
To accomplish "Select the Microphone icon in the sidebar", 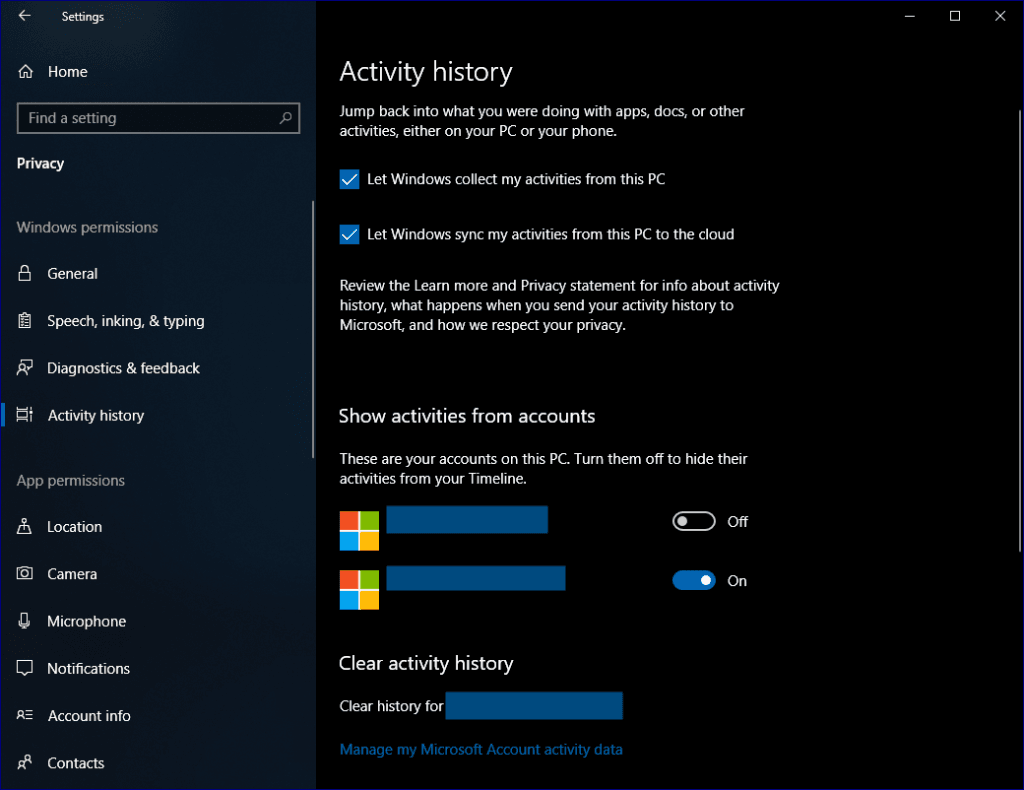I will pyautogui.click(x=25, y=621).
